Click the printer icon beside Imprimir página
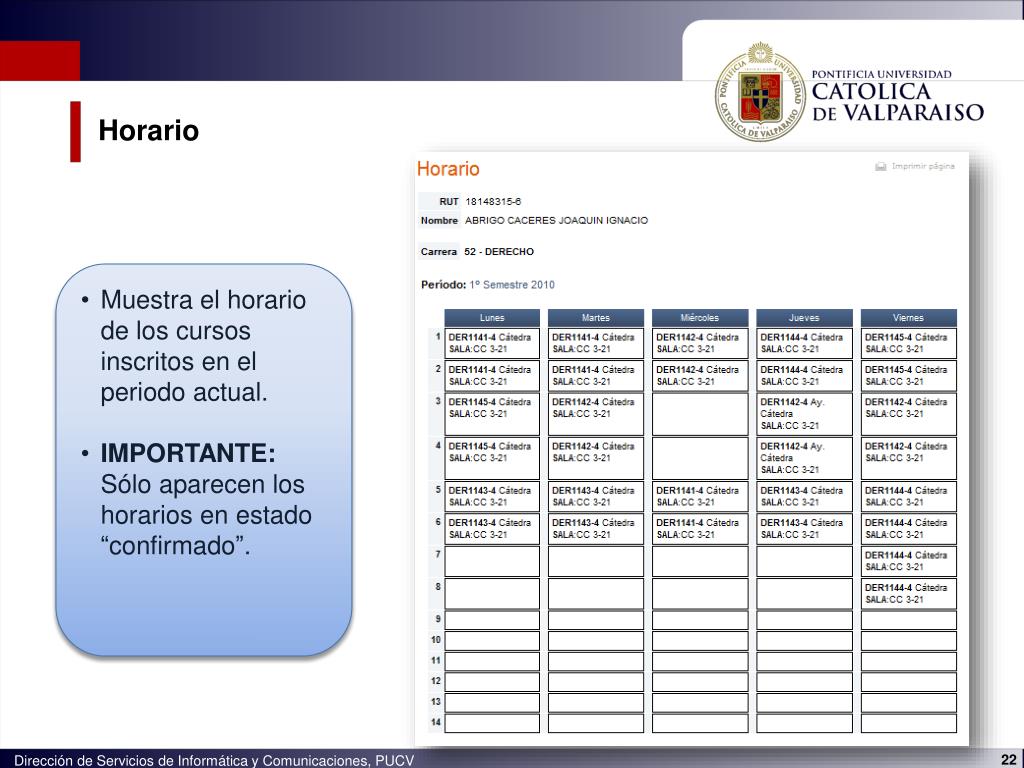Image resolution: width=1024 pixels, height=768 pixels. pyautogui.click(x=880, y=167)
